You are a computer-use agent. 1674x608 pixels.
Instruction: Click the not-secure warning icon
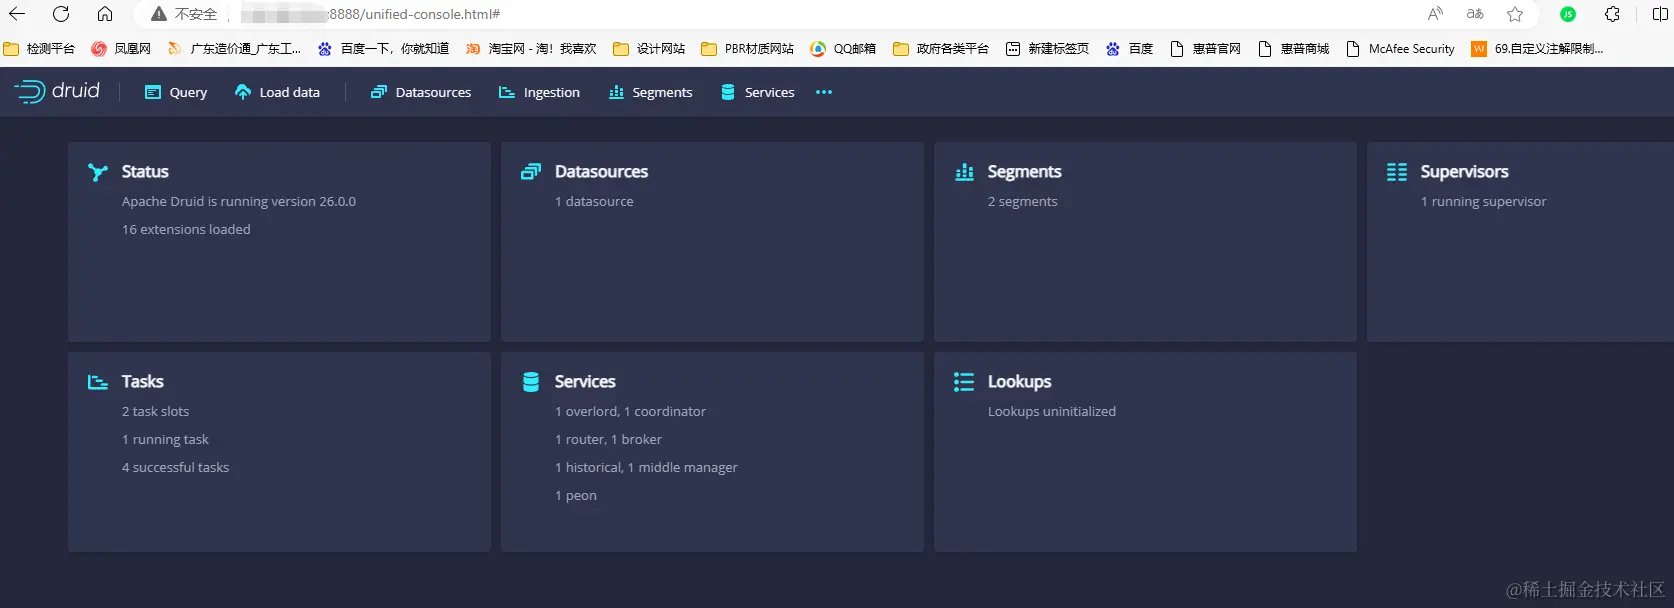(x=159, y=14)
